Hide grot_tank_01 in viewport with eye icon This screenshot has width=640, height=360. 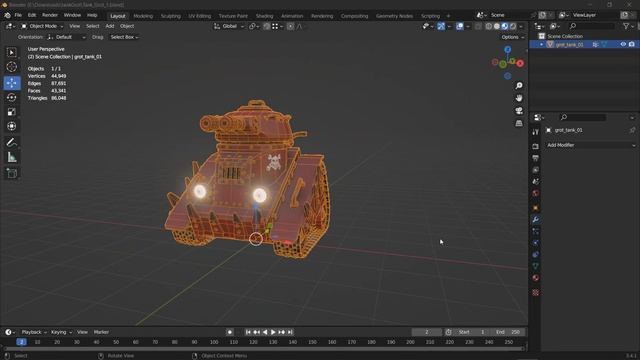(623, 44)
